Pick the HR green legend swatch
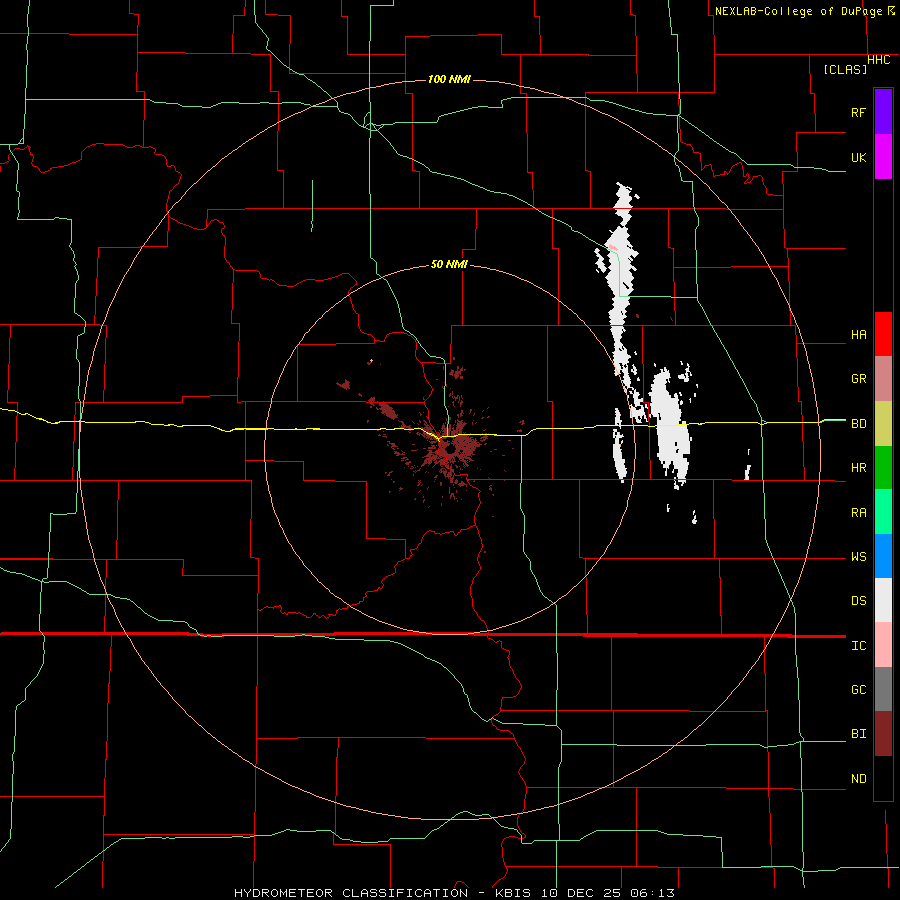900x900 pixels. coord(883,468)
